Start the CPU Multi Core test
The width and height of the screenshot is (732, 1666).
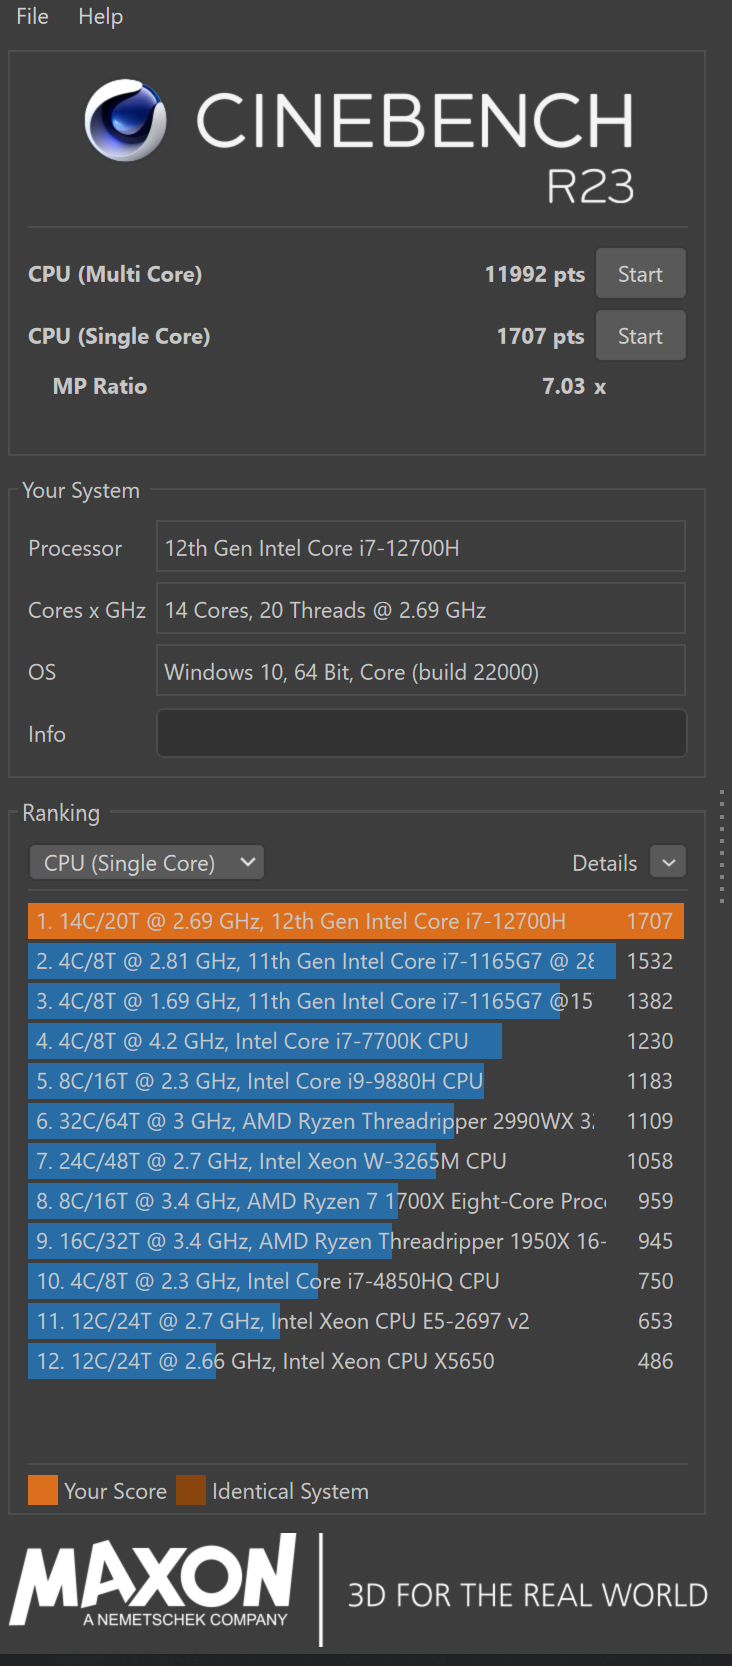[x=640, y=274]
